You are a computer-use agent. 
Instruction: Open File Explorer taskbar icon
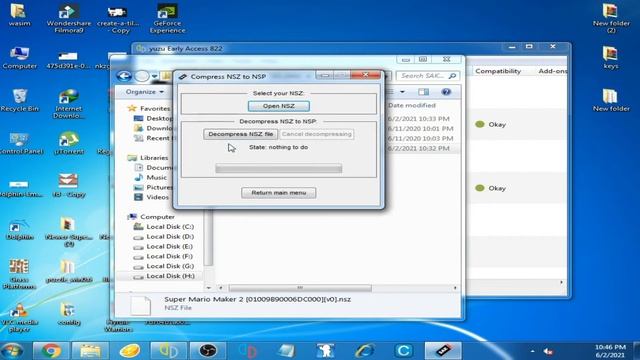click(90, 351)
